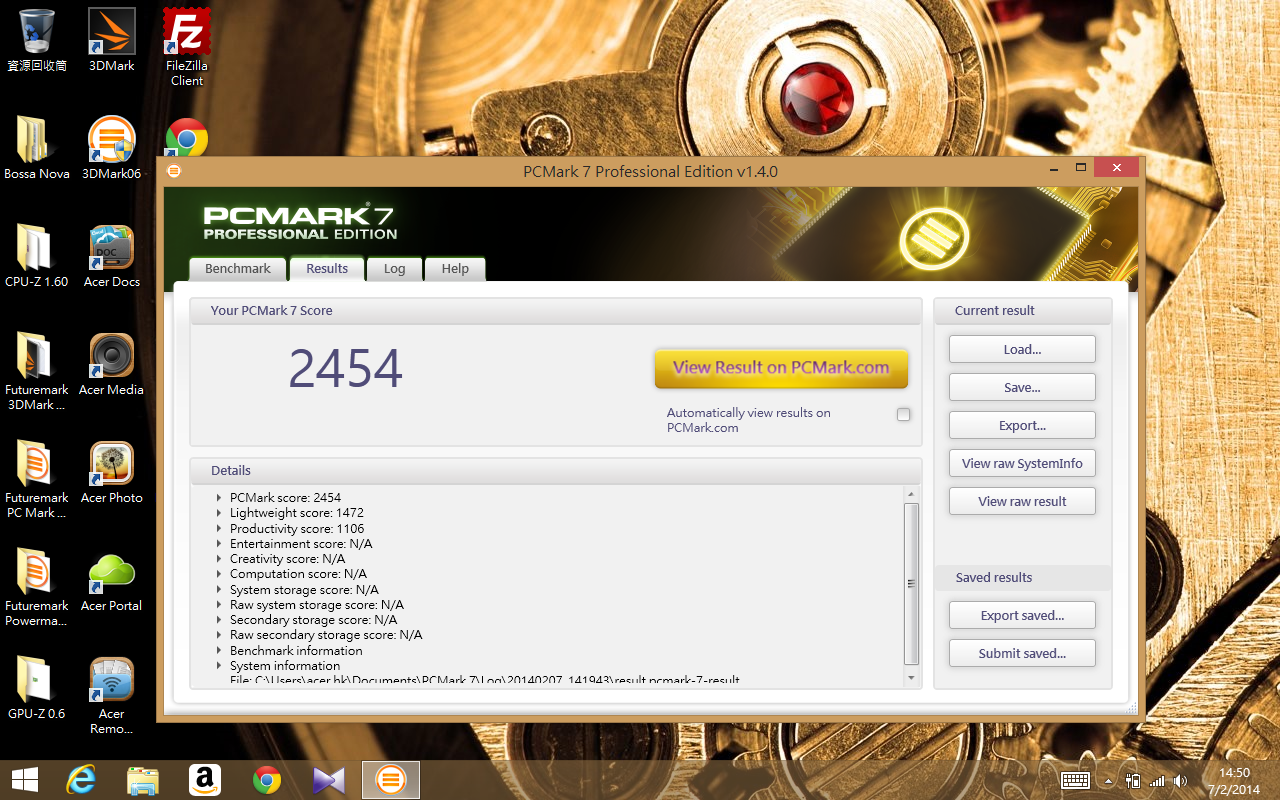
Task: Click the View raw SystemInfo button
Action: (x=1022, y=464)
